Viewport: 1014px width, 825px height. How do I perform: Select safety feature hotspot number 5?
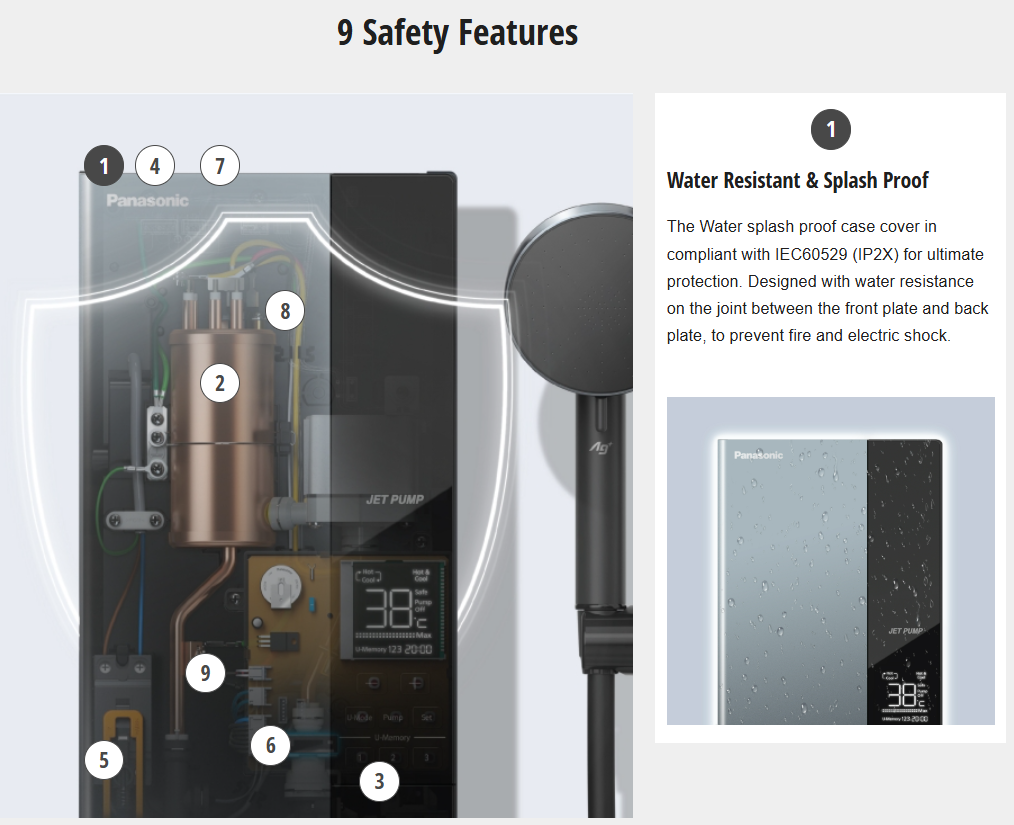click(104, 760)
